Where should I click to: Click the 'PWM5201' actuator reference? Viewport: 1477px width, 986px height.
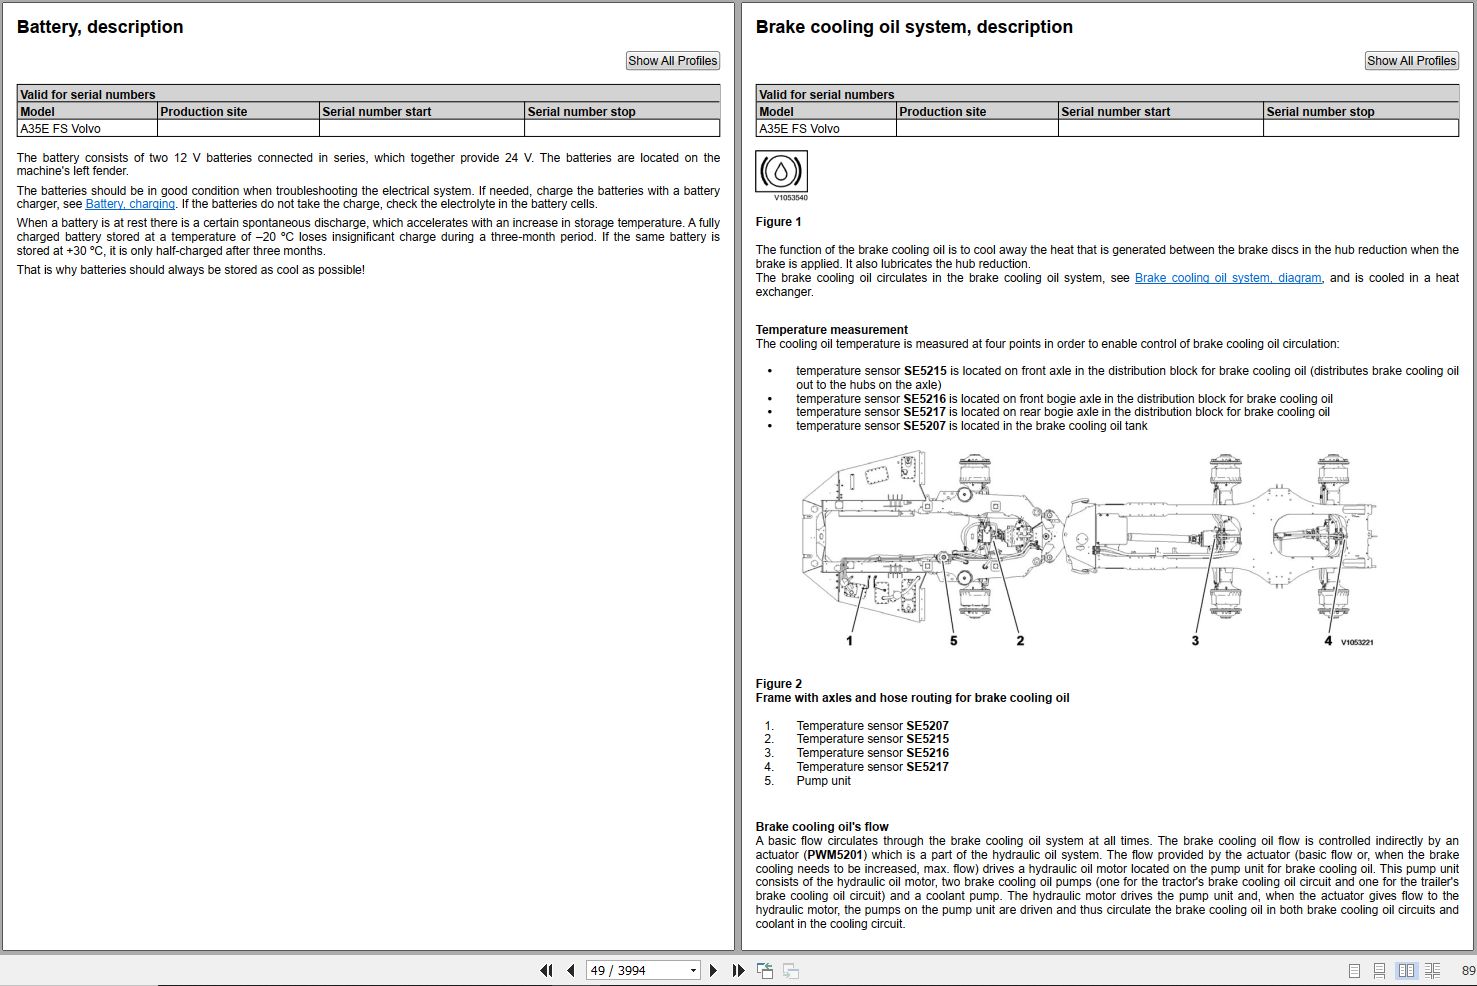[x=835, y=855]
